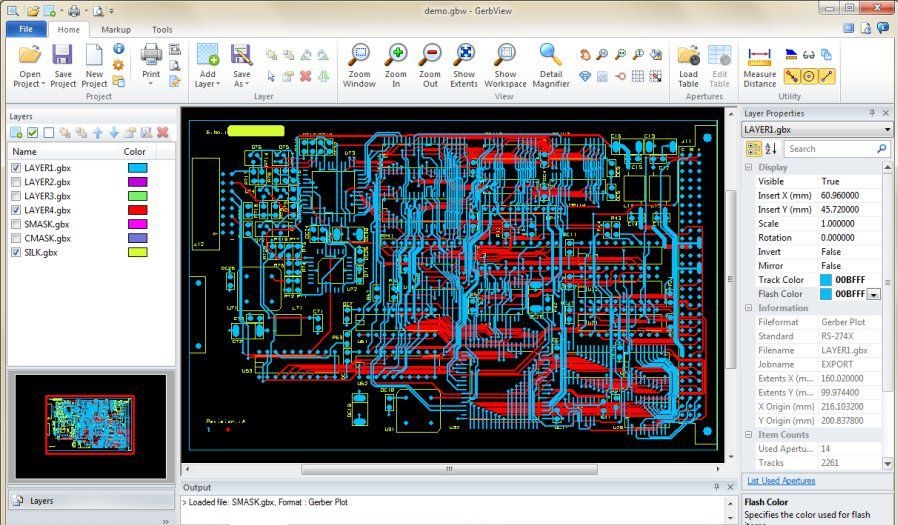The image size is (898, 525).
Task: Open the Flash Color dropdown arrow
Action: click(x=873, y=294)
